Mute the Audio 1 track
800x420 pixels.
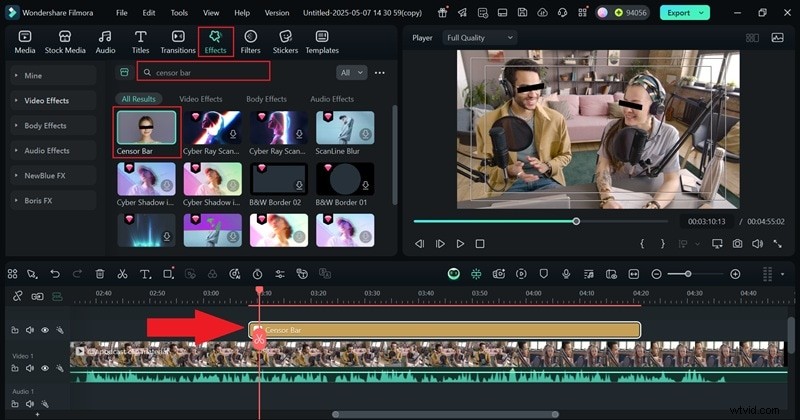30,404
